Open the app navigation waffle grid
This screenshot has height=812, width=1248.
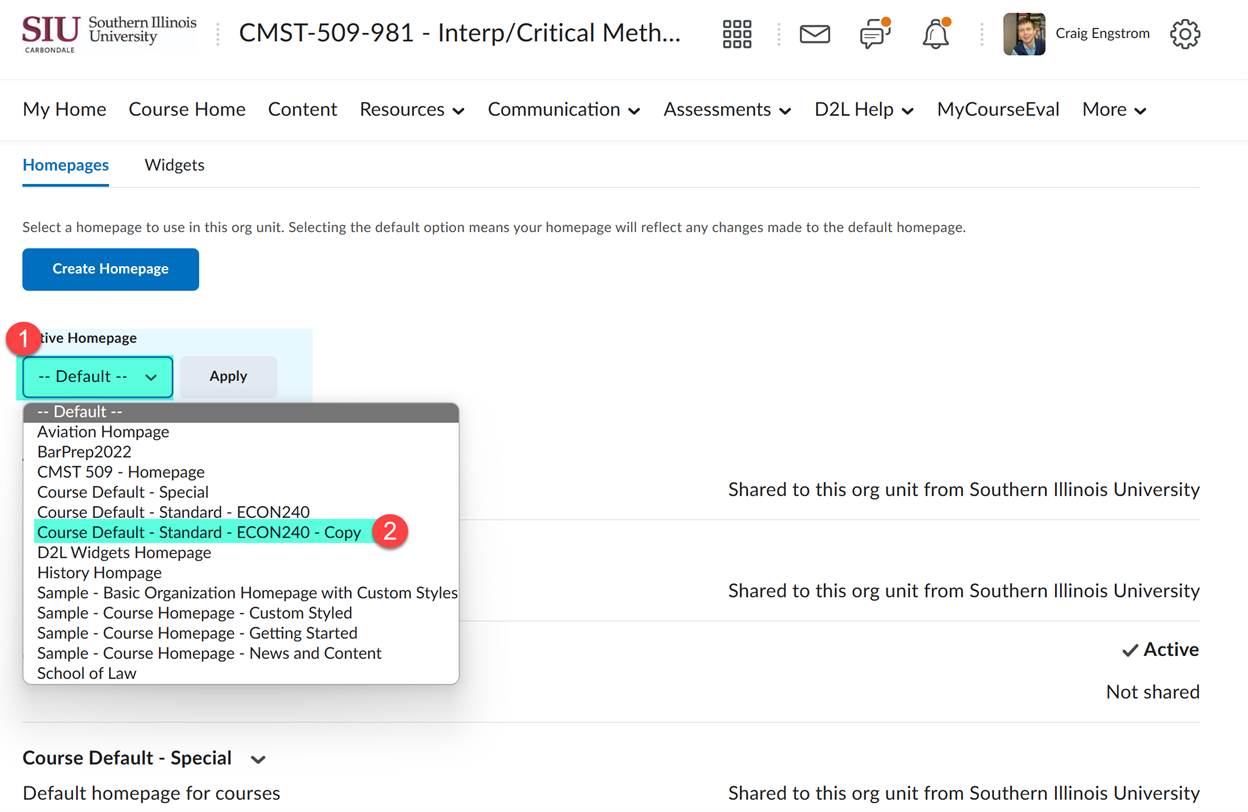pyautogui.click(x=737, y=33)
